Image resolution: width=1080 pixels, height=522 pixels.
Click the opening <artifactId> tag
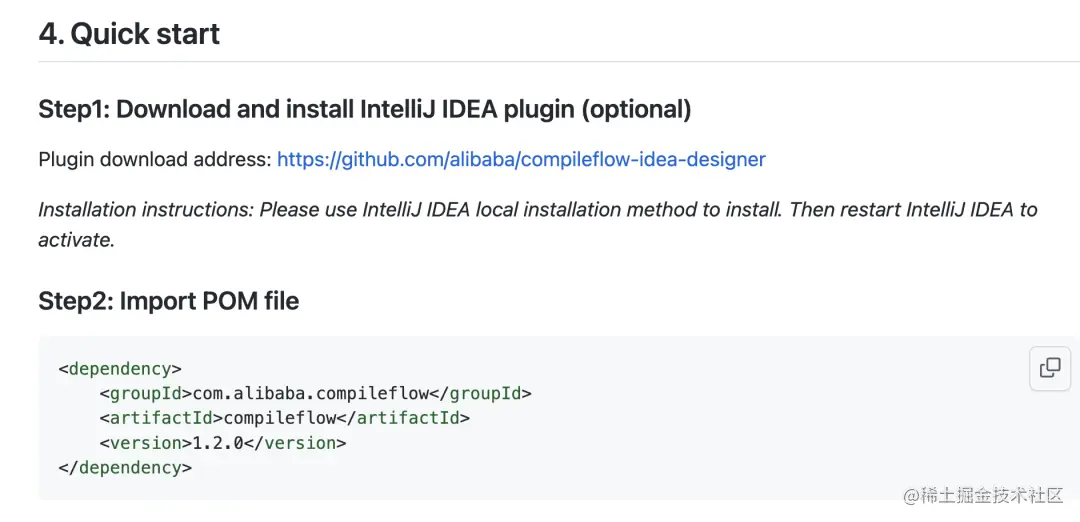pyautogui.click(x=161, y=418)
